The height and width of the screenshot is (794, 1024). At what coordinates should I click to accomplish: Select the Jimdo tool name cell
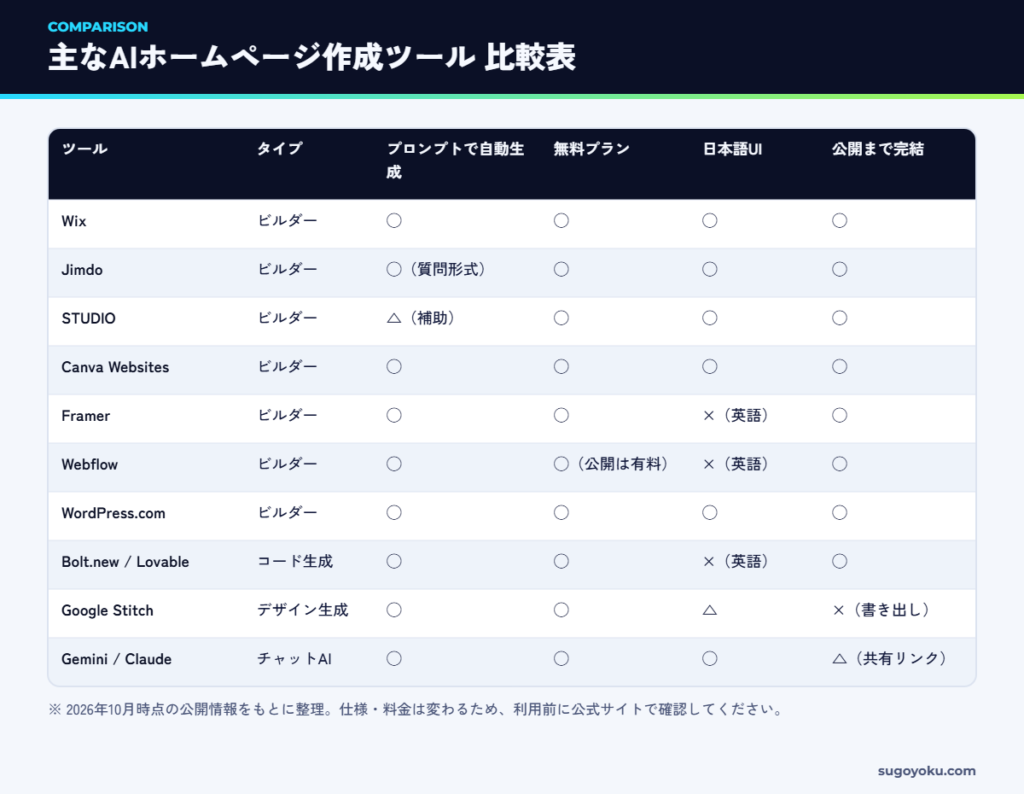(82, 270)
